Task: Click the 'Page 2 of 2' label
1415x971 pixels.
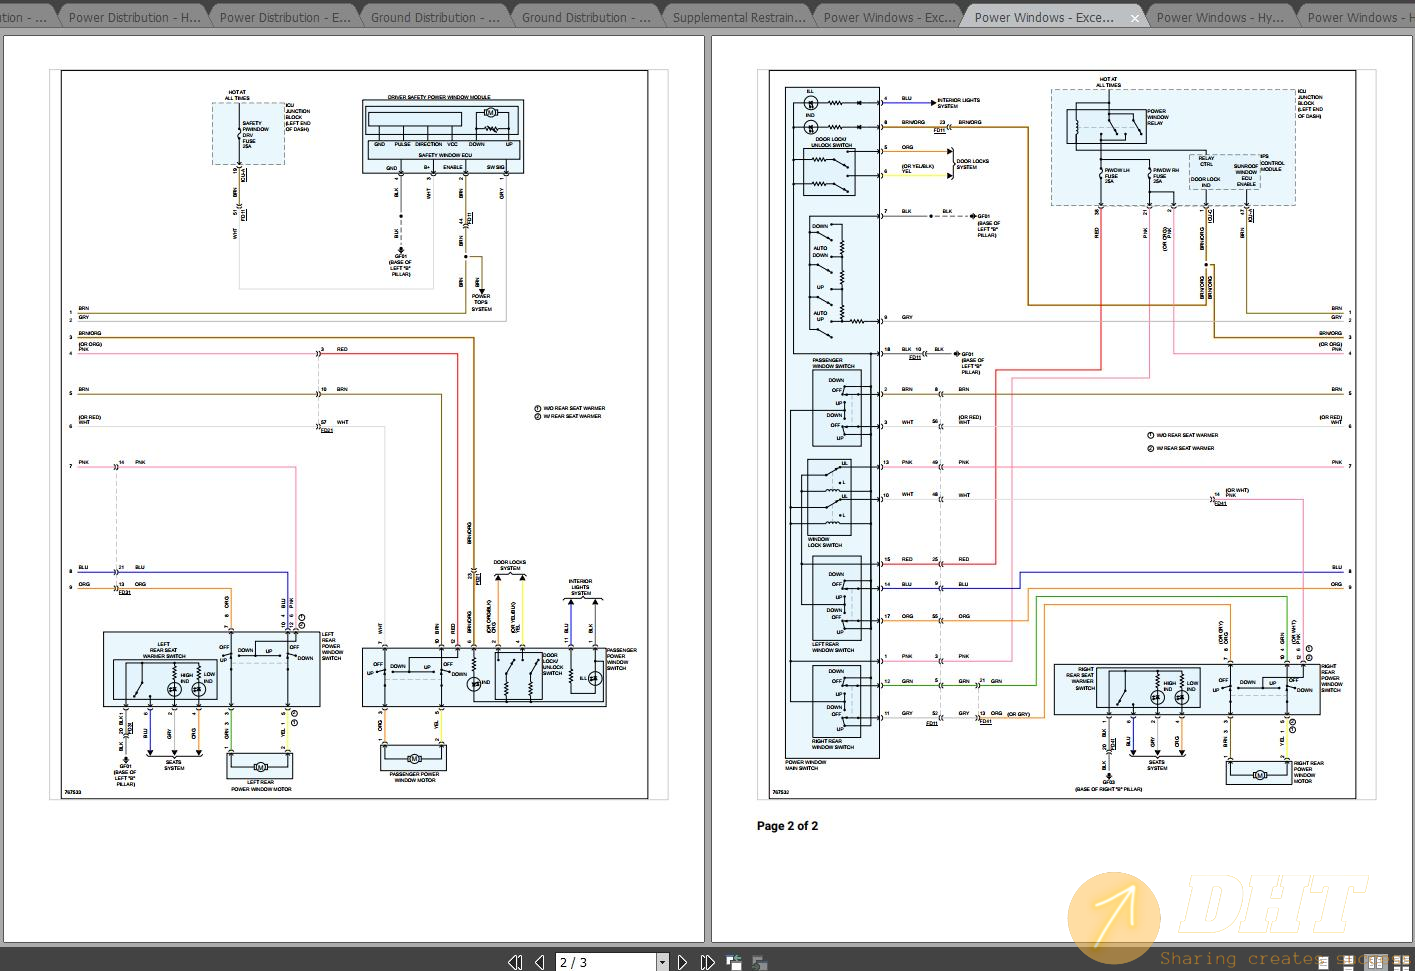Action: pos(787,826)
